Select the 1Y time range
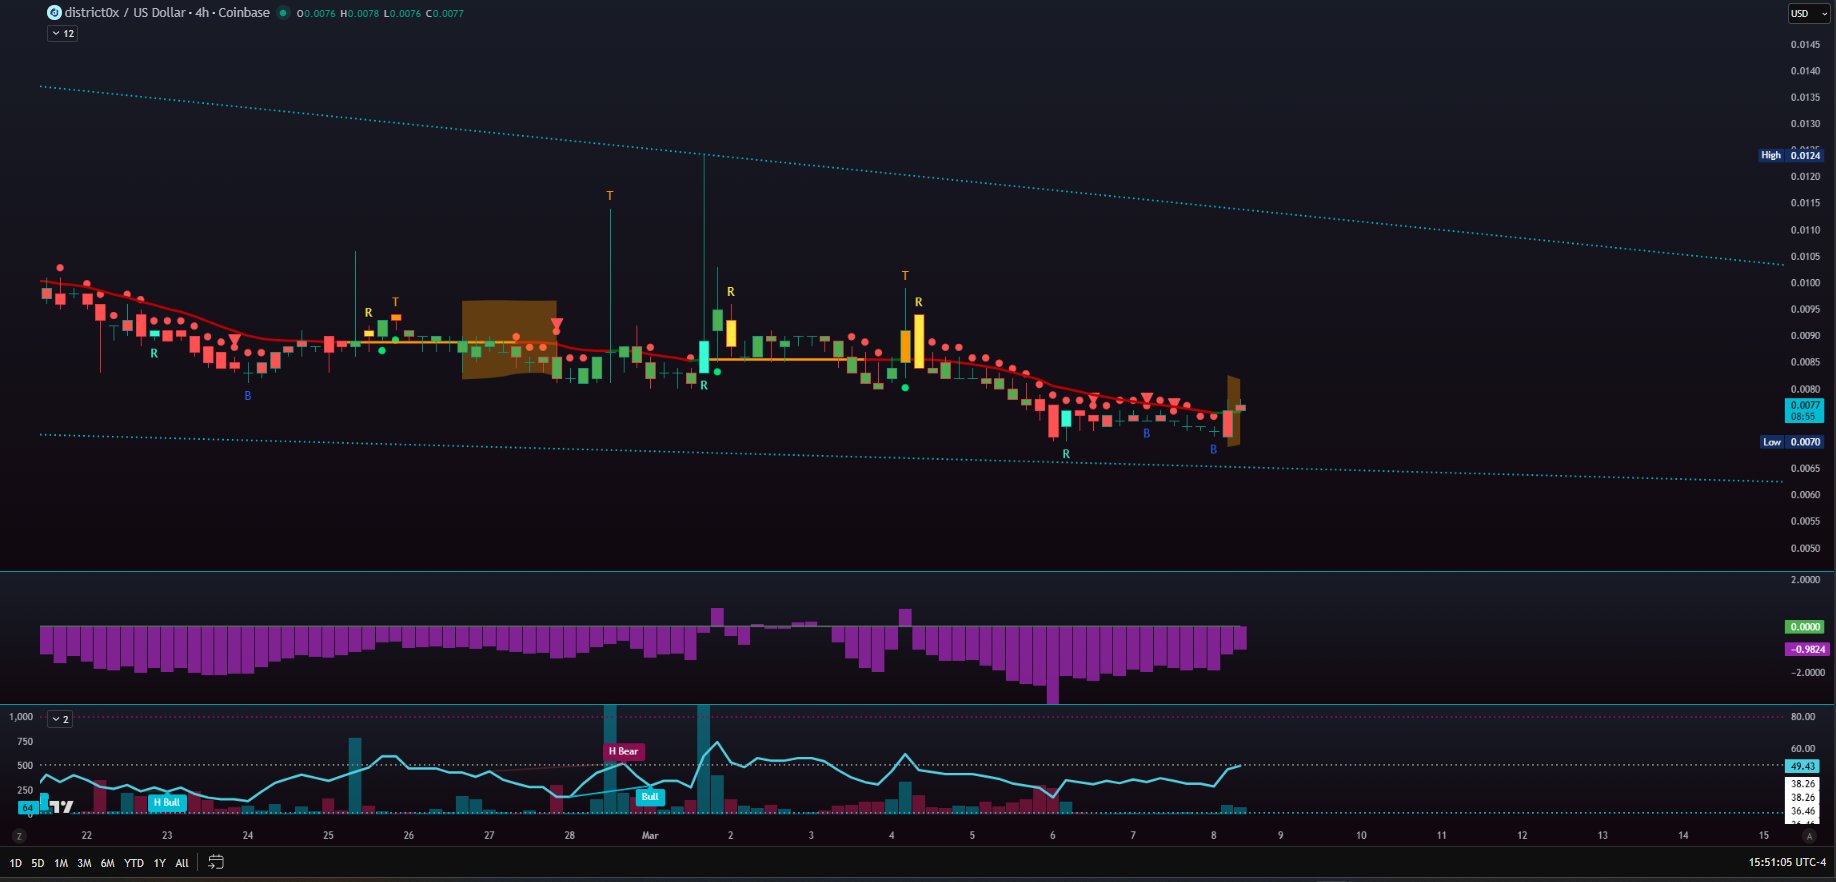The width and height of the screenshot is (1836, 882). click(159, 863)
